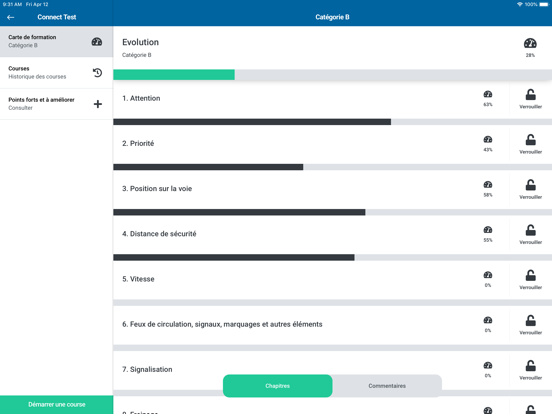The image size is (552, 414).
Task: Click the gauge icon for Position sur la voie
Action: tap(488, 184)
